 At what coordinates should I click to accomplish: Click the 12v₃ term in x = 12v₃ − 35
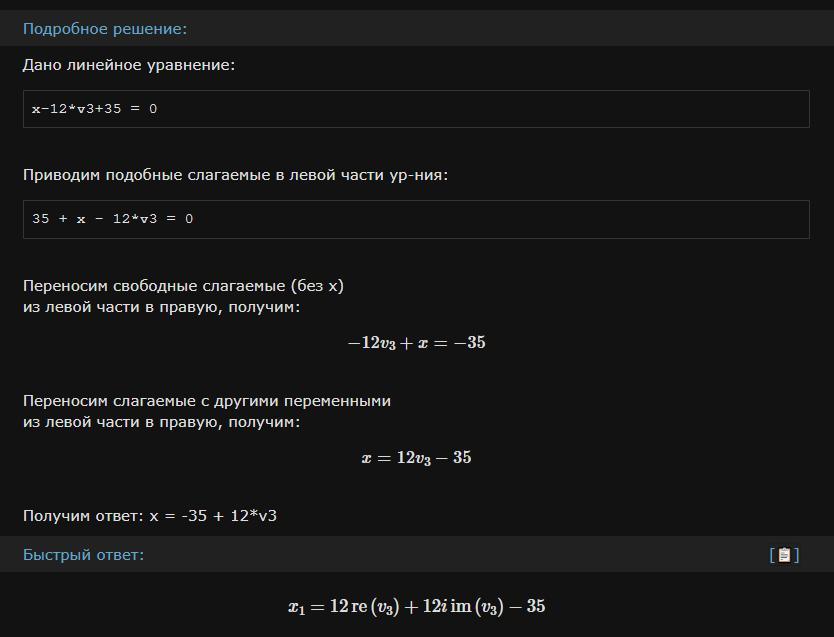414,458
